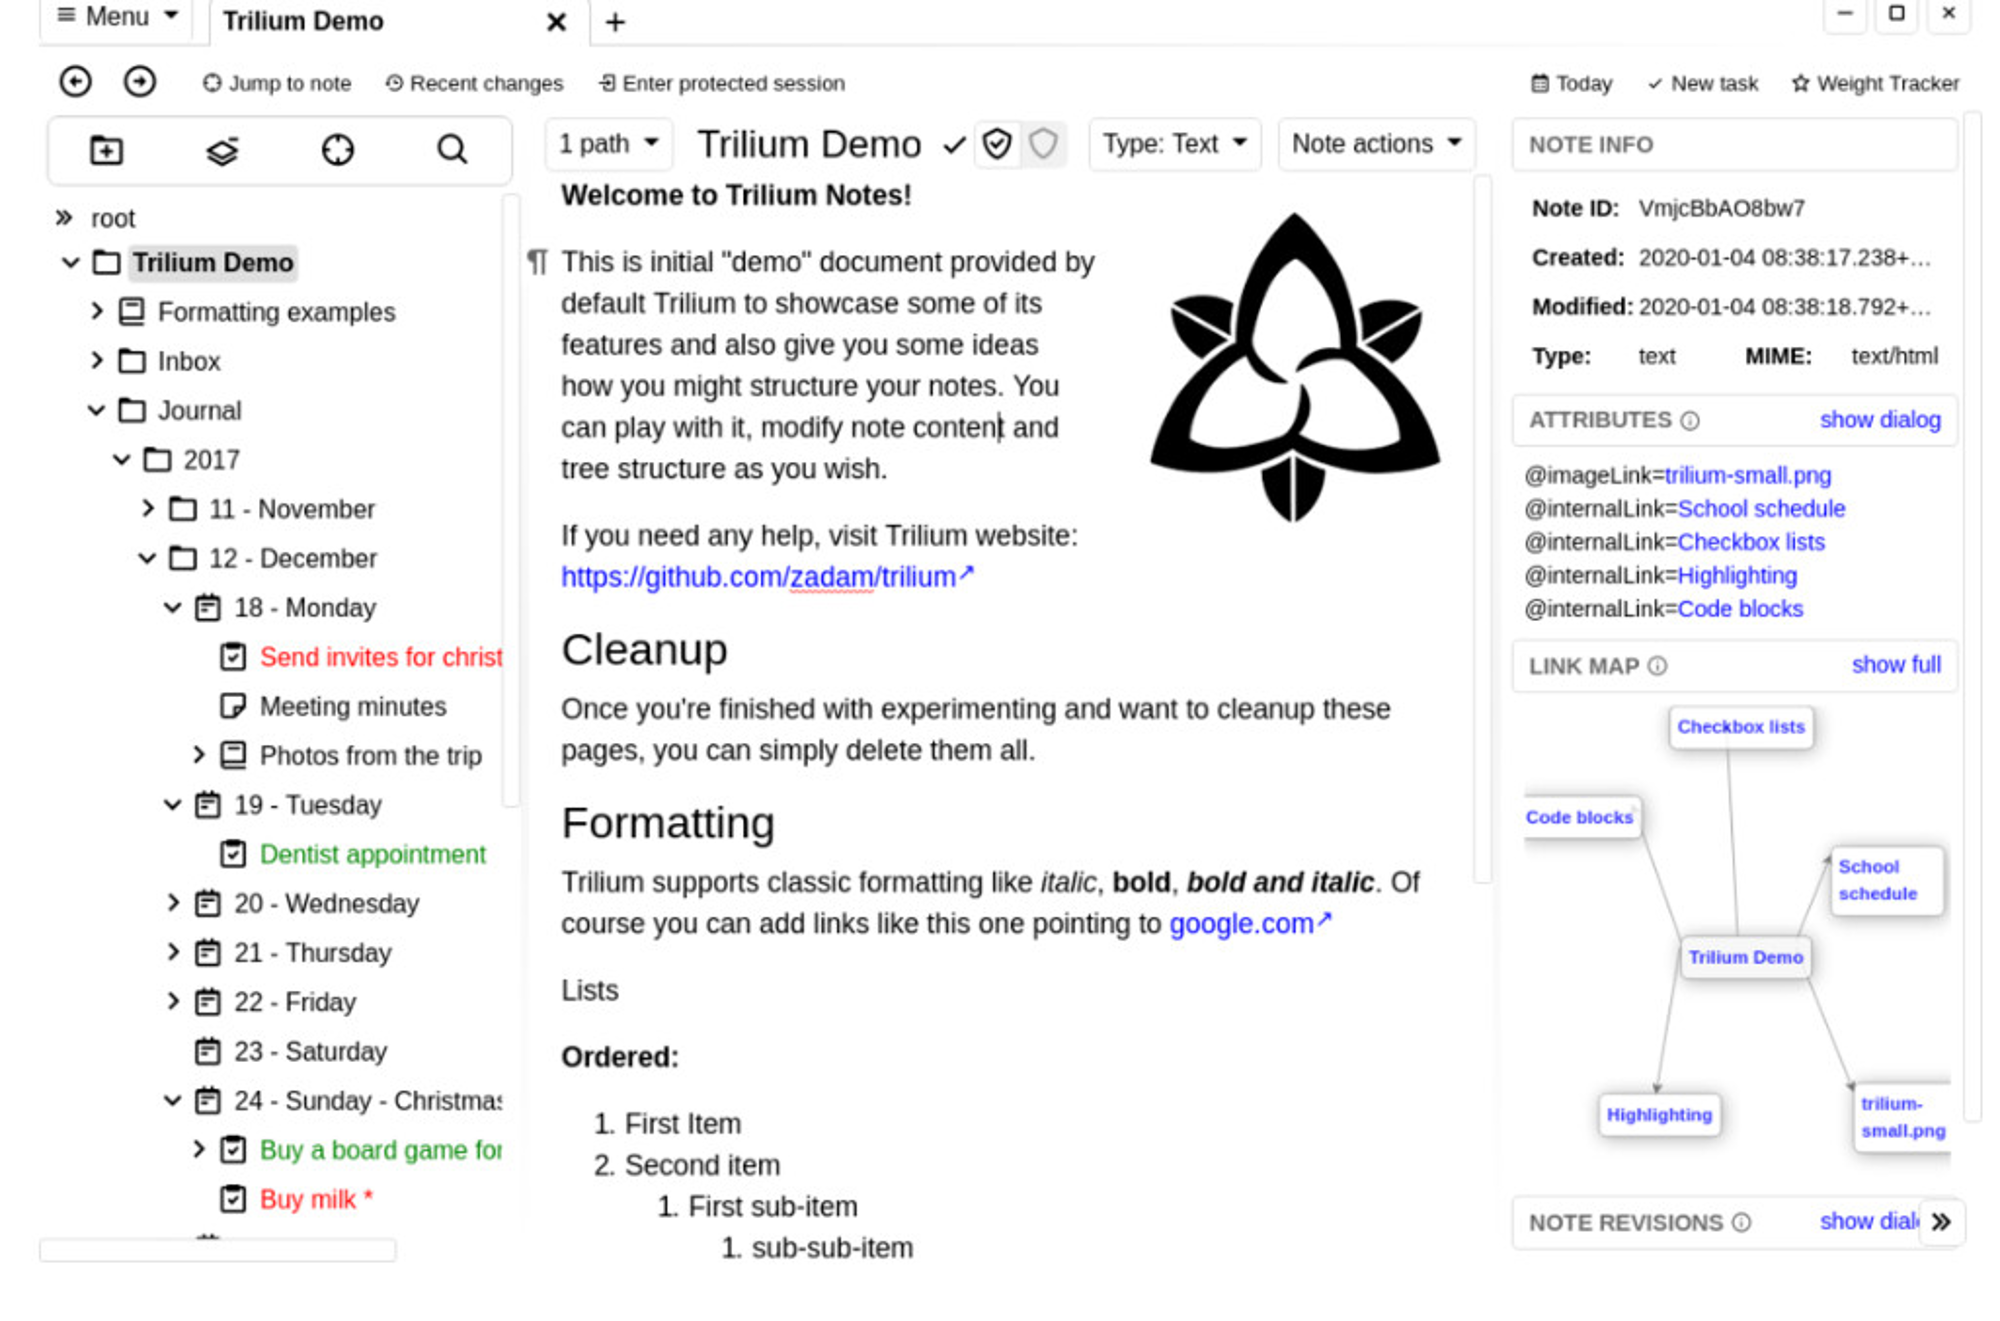The image size is (2000, 1321).
Task: Open a new tab with the plus button
Action: tap(615, 22)
